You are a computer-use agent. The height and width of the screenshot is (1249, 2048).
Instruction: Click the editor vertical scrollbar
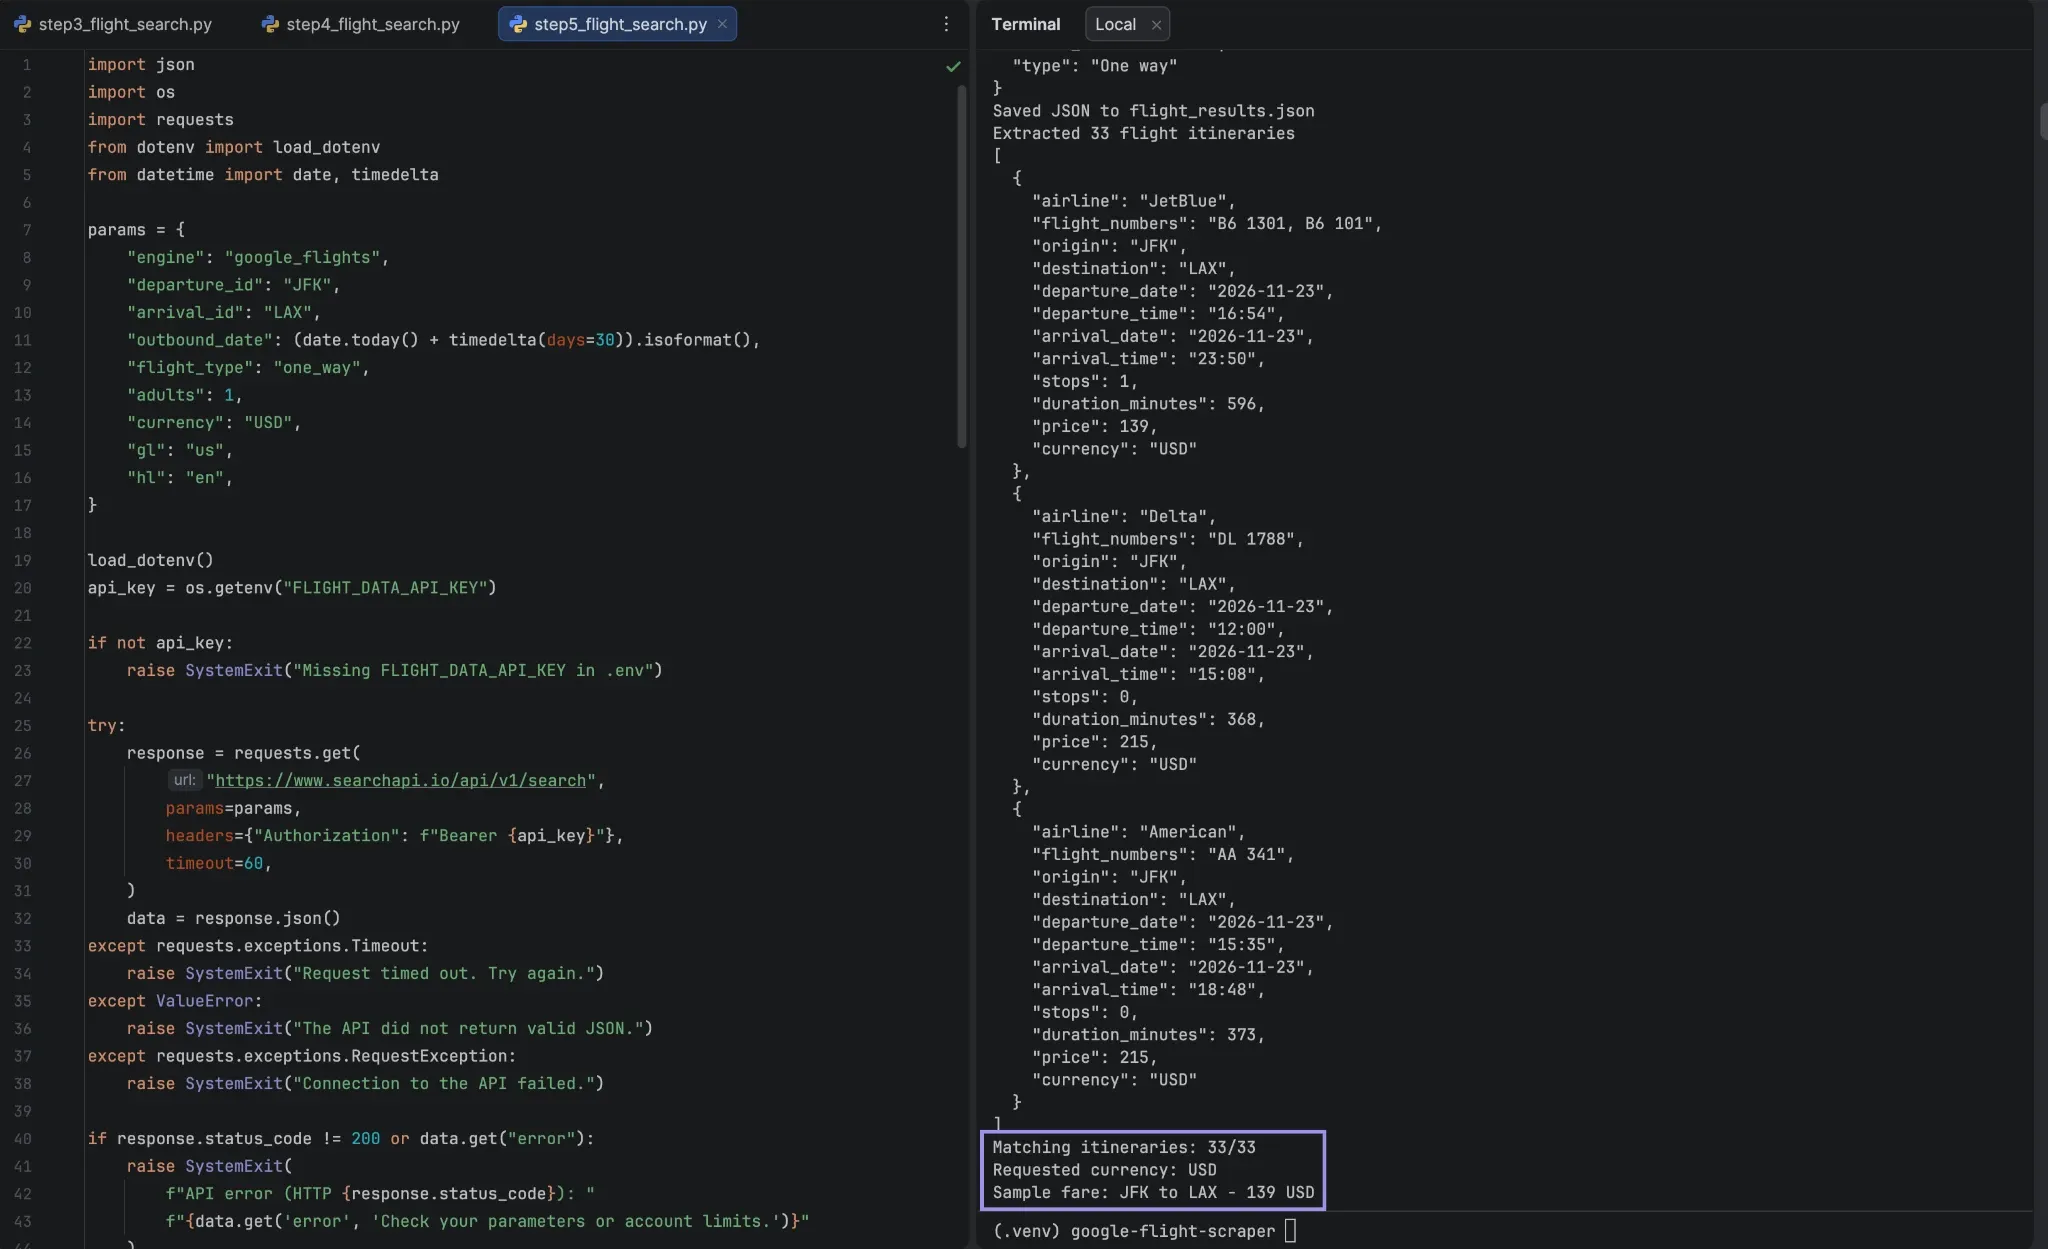tap(962, 265)
